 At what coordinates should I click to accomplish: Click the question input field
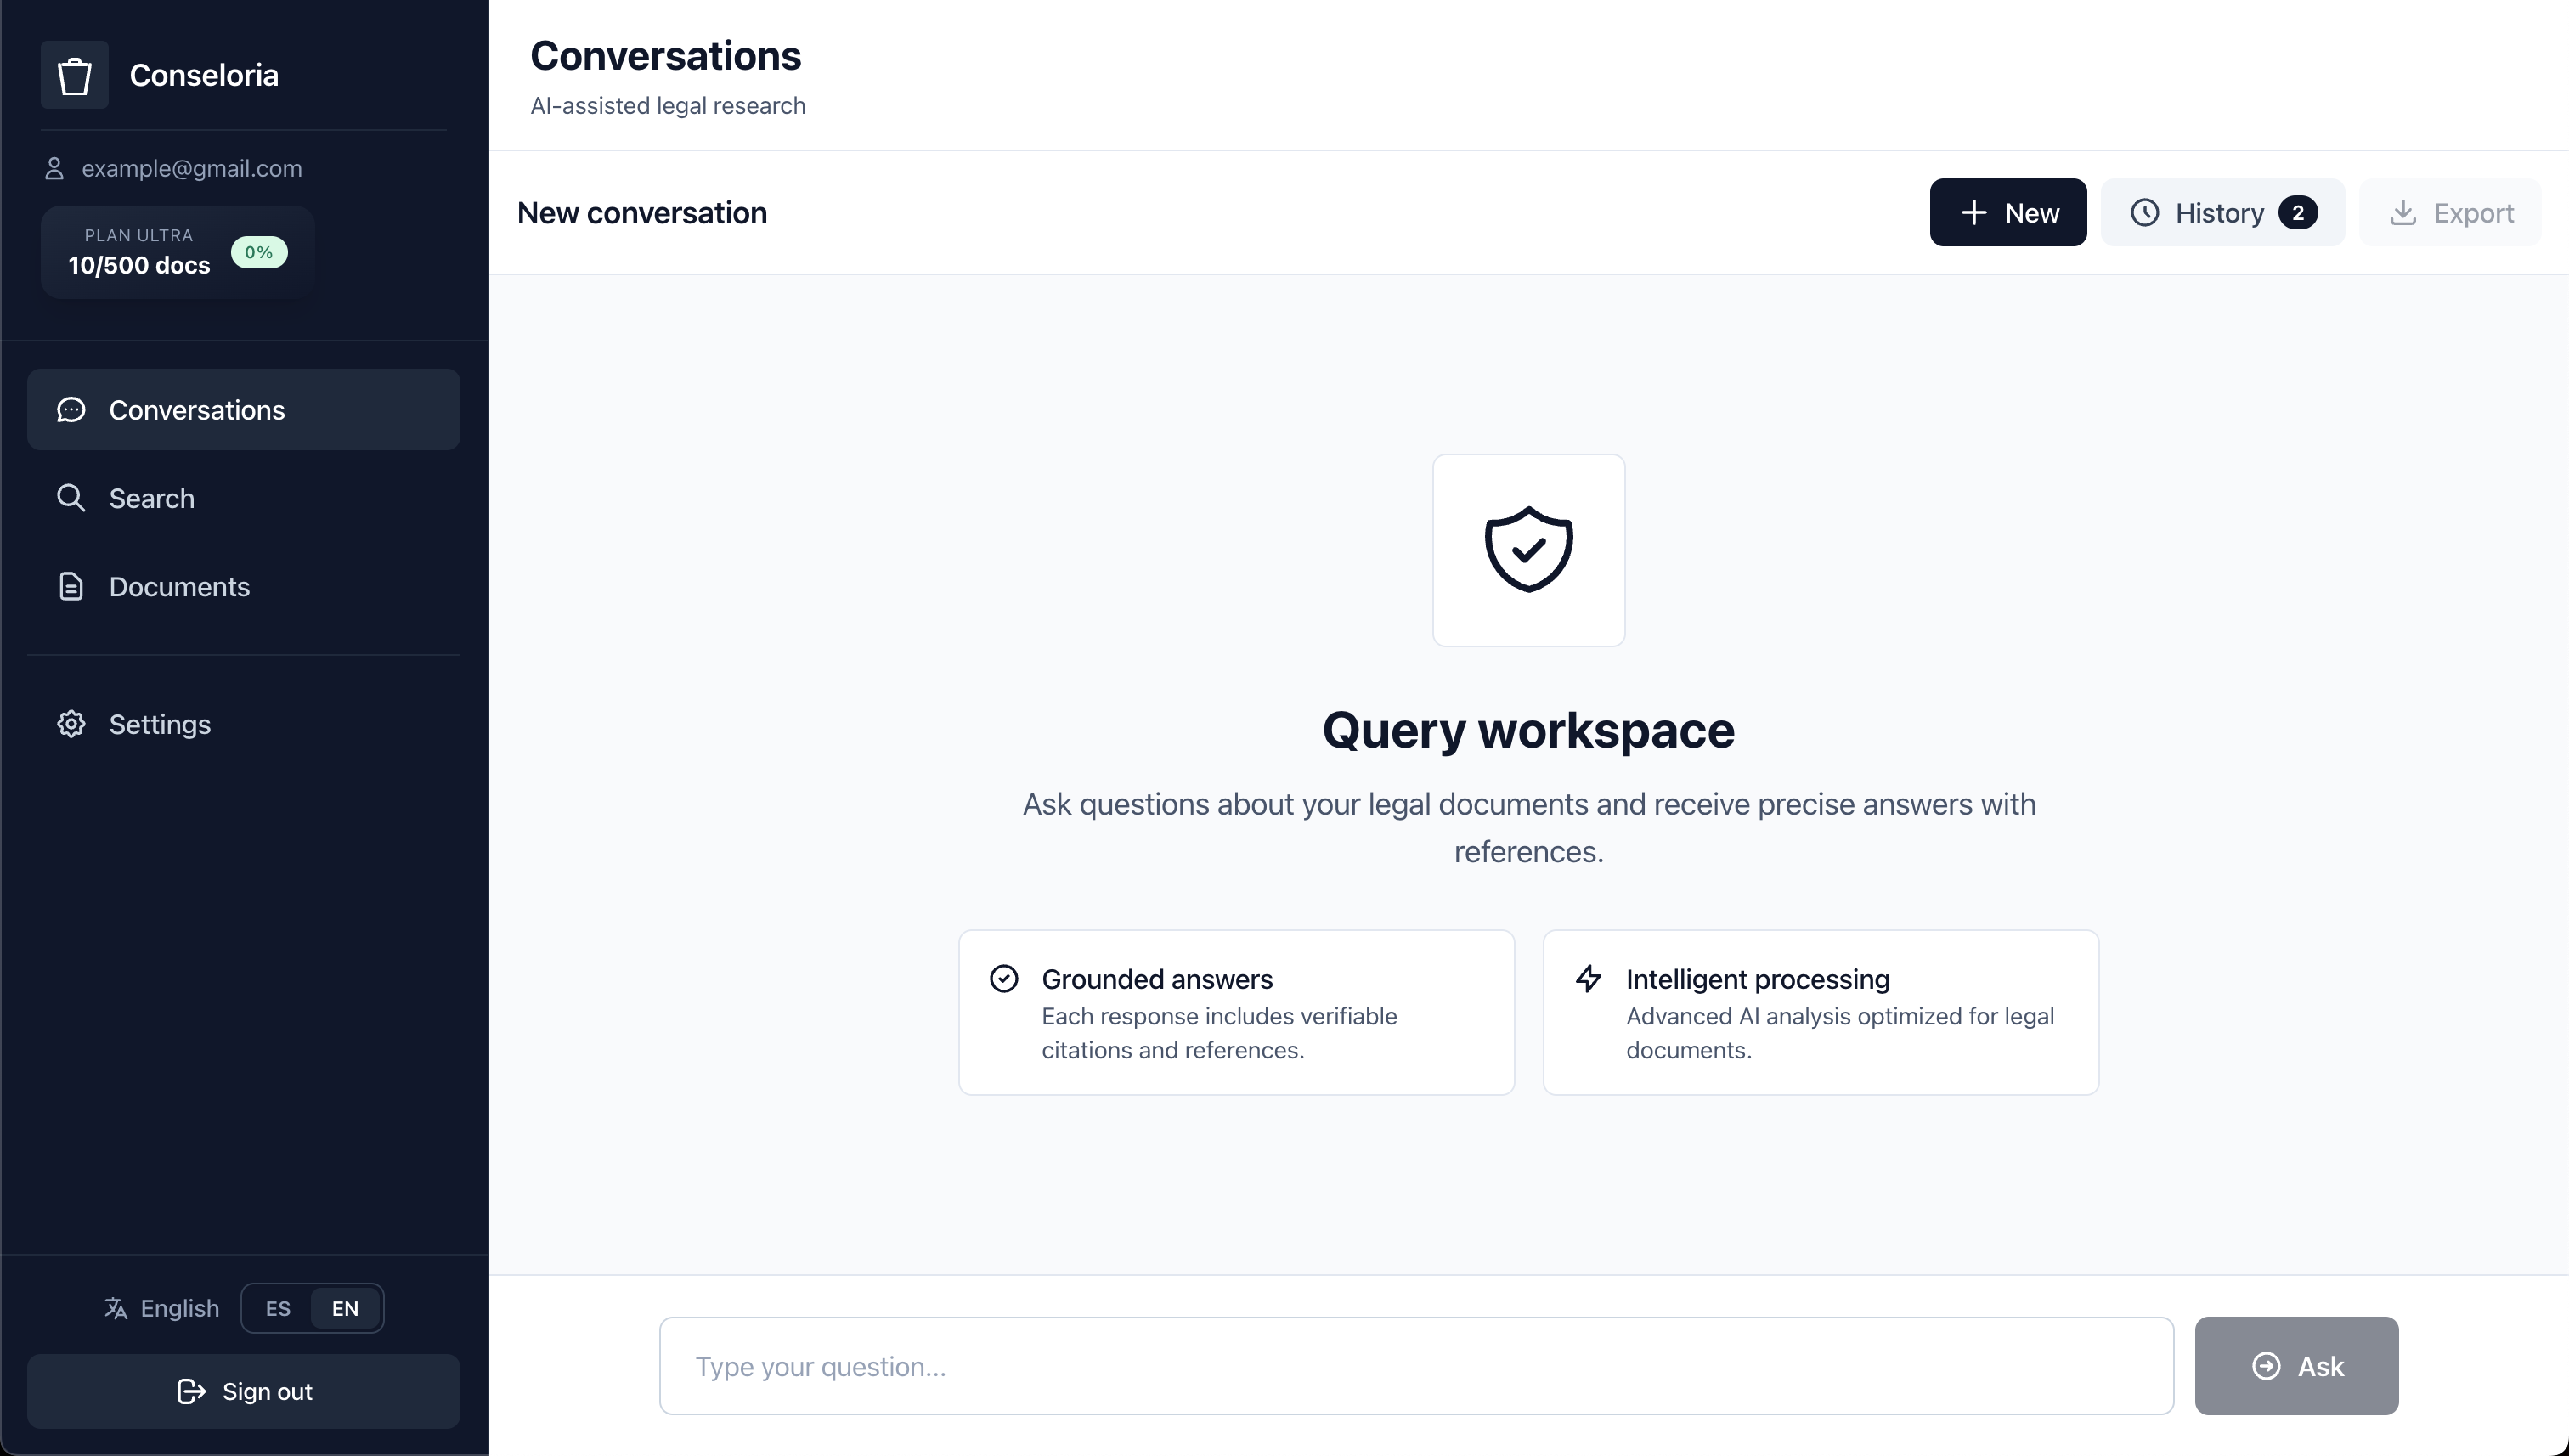coord(1400,1365)
